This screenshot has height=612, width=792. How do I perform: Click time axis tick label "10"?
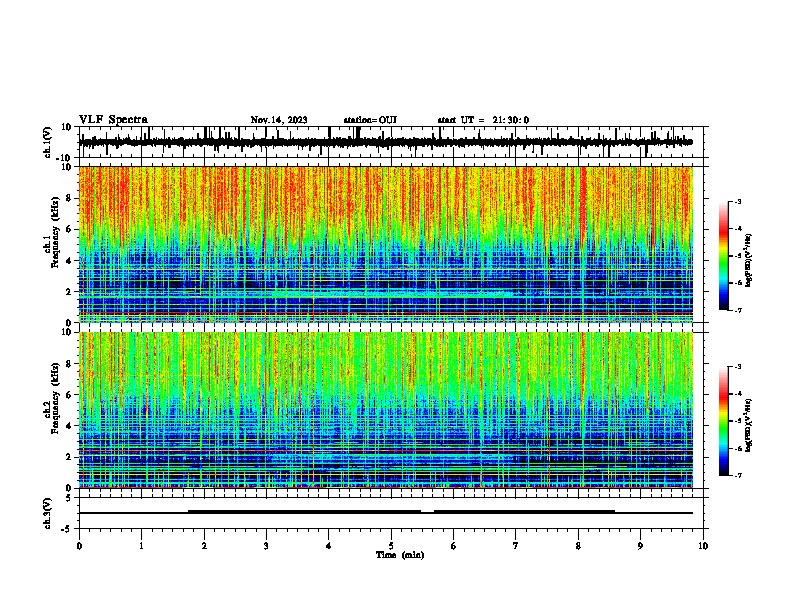(703, 546)
